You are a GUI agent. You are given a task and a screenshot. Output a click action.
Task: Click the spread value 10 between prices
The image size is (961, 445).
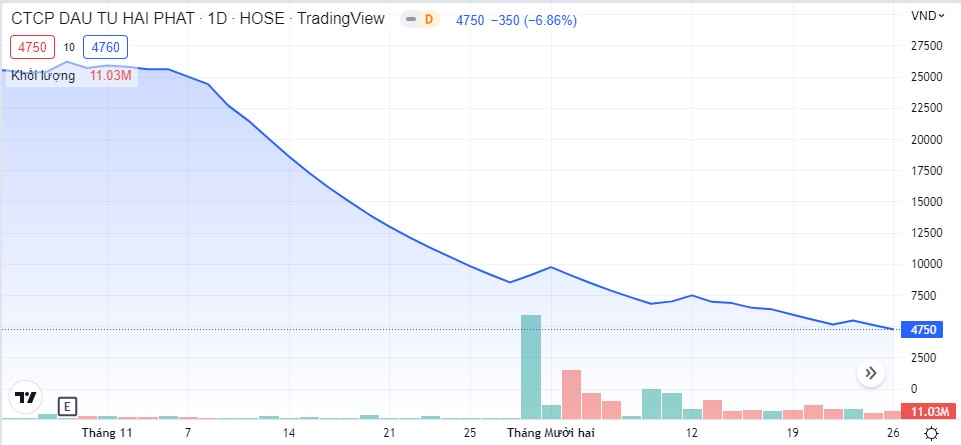[70, 47]
